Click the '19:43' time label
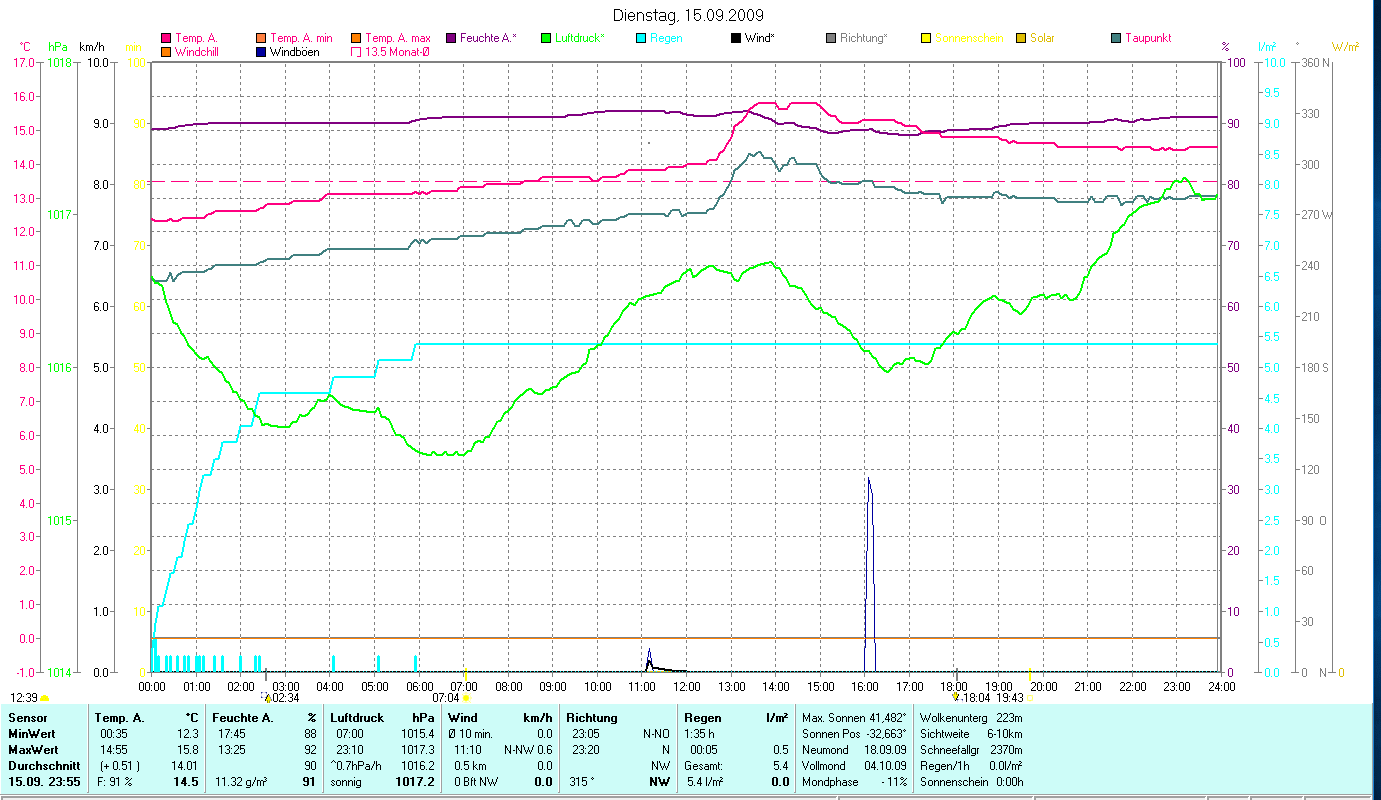Screen dimensions: 1381x800 click(1010, 697)
